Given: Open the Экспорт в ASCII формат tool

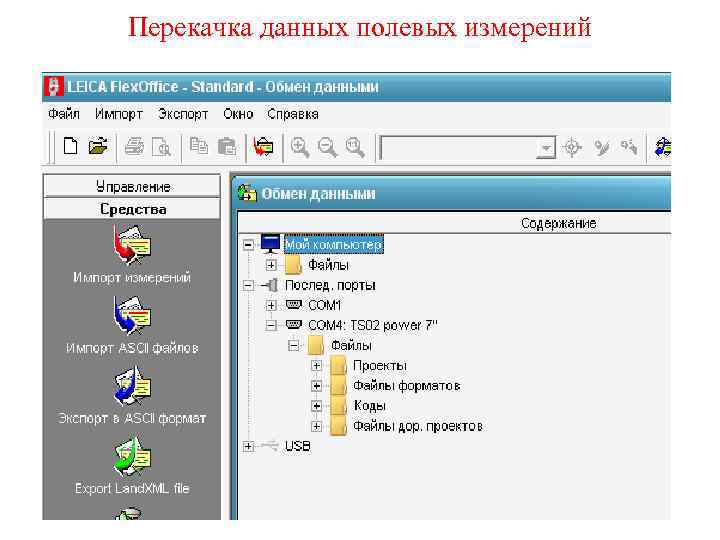Looking at the screenshot, I should tap(132, 395).
